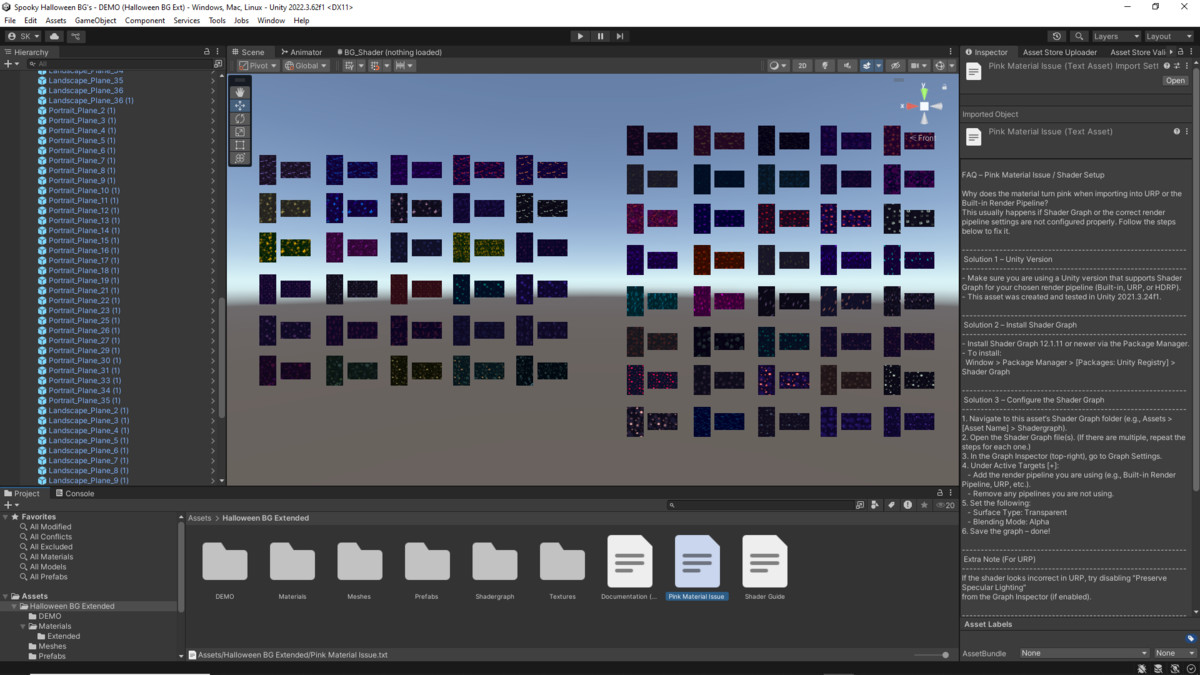Toggle 2D view mode in Scene
The height and width of the screenshot is (675, 1200).
coord(802,66)
